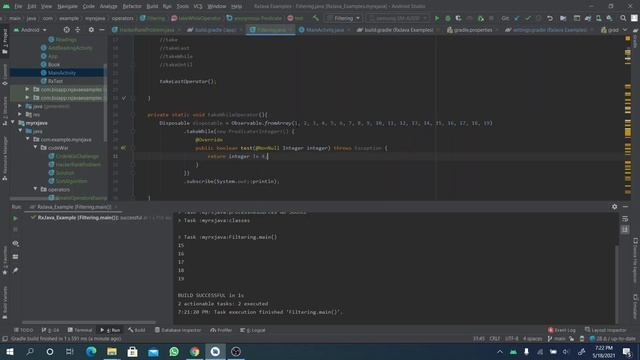
Task: Start debugging with the green bug icon
Action: click(448, 18)
